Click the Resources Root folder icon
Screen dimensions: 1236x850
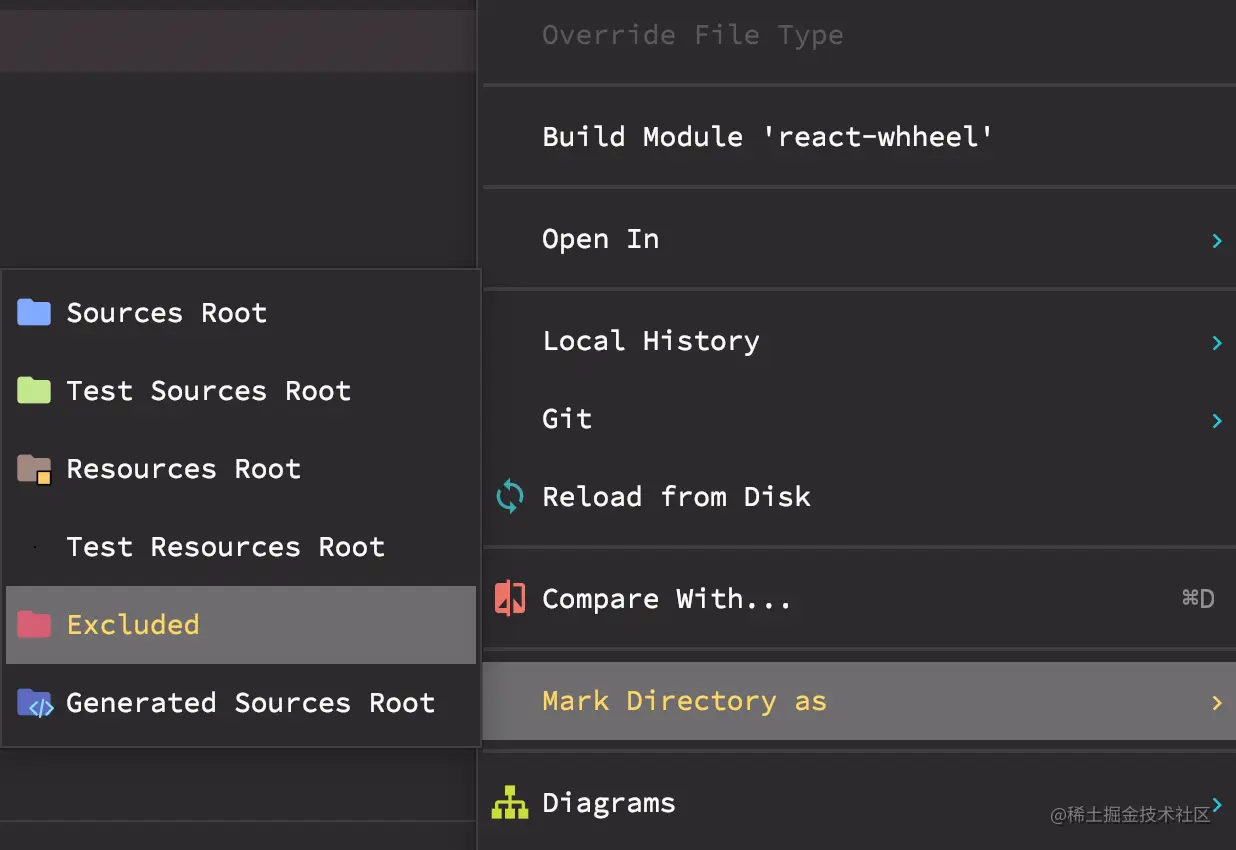pos(34,469)
